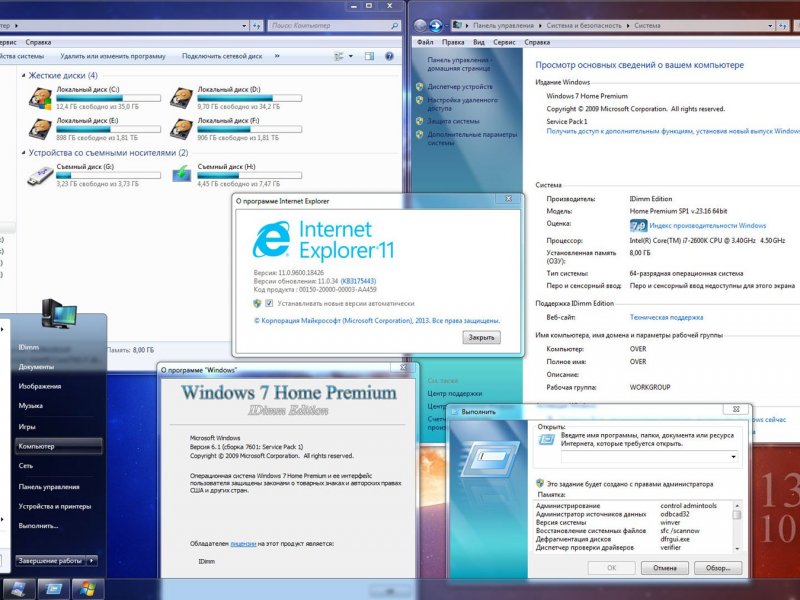Go back with the System window back arrow

420,25
